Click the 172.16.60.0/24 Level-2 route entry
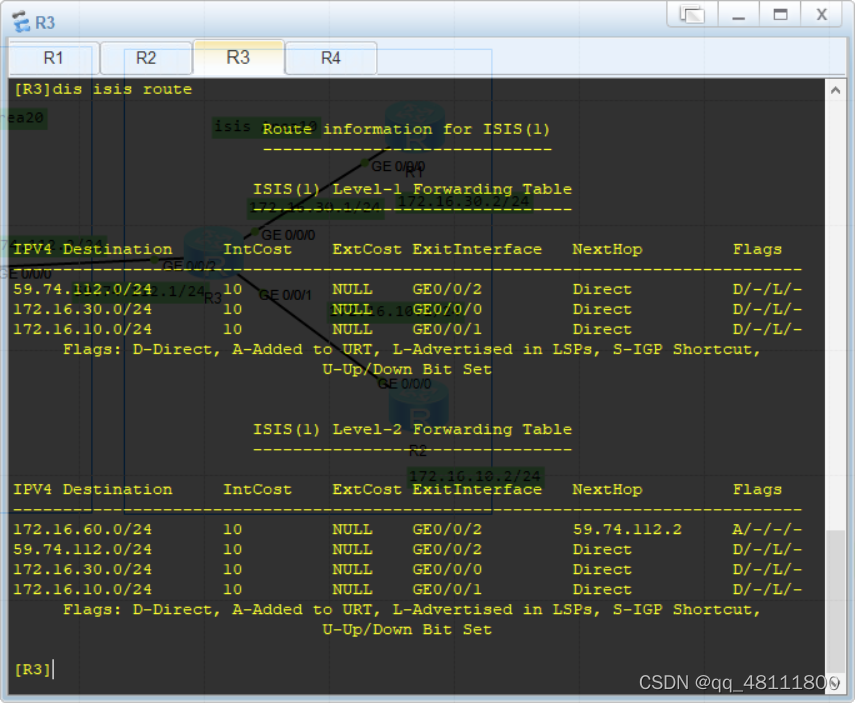Viewport: 855px width, 703px height. pos(82,529)
